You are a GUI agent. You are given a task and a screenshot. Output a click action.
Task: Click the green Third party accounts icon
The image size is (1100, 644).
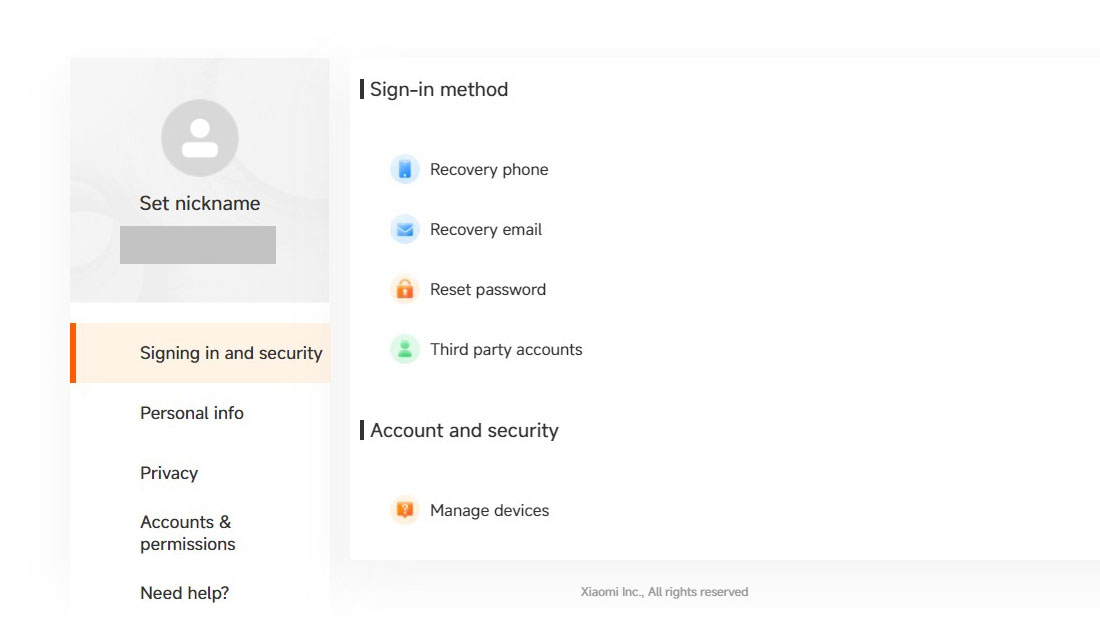tap(404, 349)
